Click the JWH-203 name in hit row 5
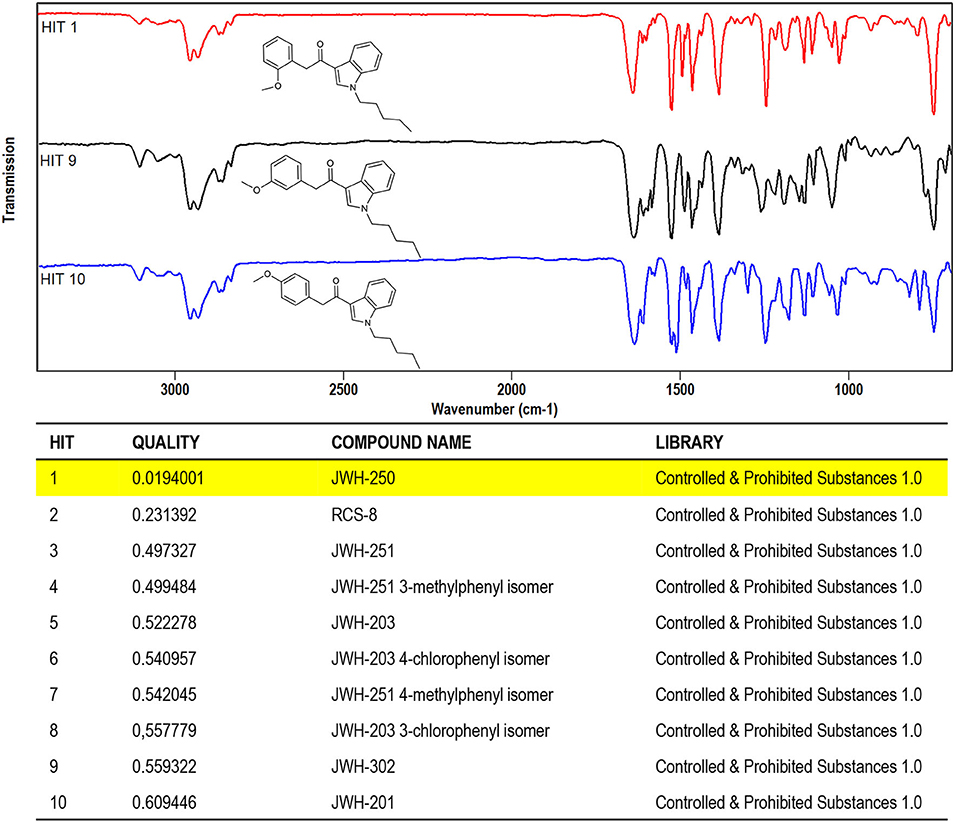Image resolution: width=957 pixels, height=825 pixels. [x=363, y=622]
